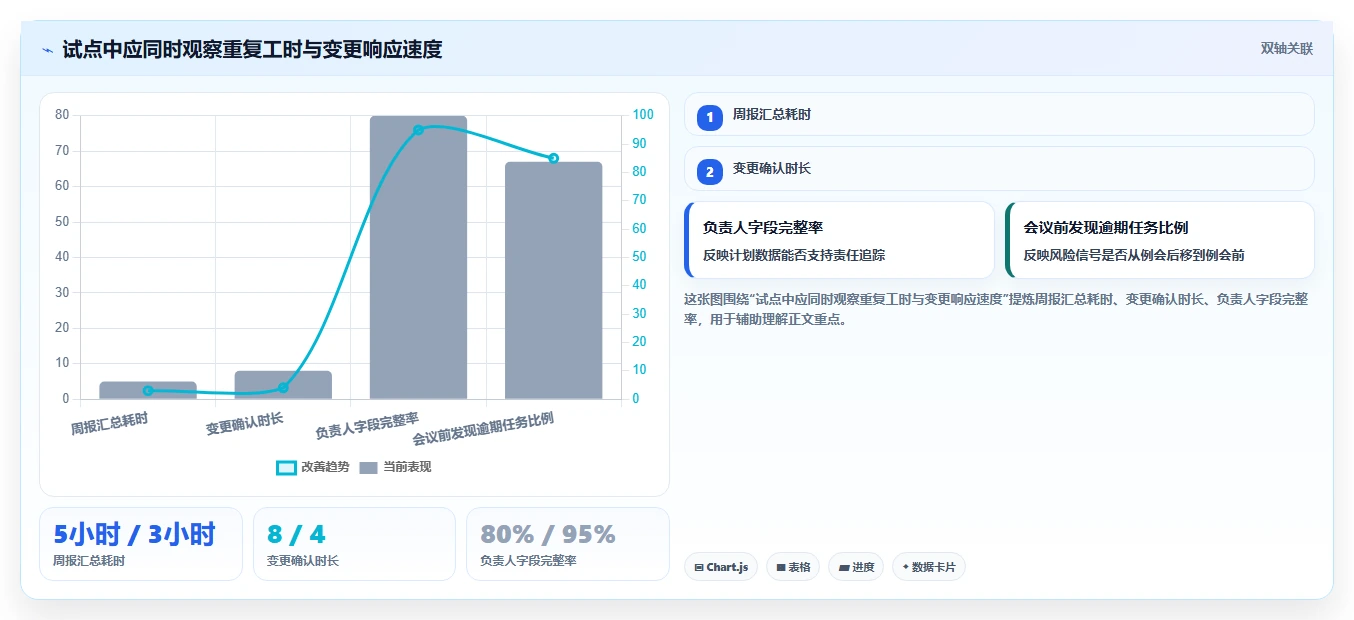Image resolution: width=1354 pixels, height=620 pixels.
Task: Click the 周报汇总耗时 x-axis label
Action: [109, 424]
